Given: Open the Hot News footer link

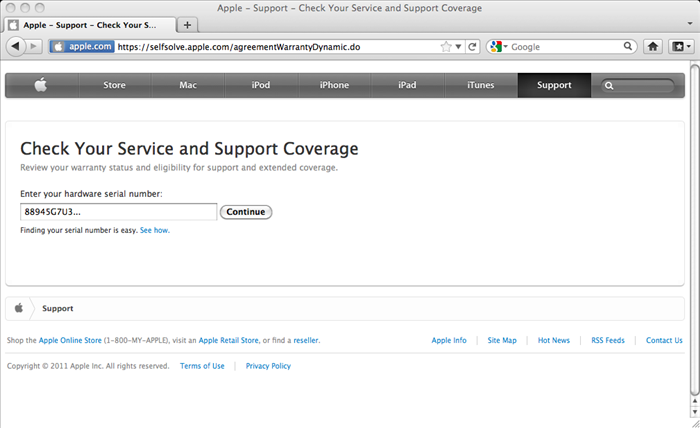Looking at the screenshot, I should 554,340.
